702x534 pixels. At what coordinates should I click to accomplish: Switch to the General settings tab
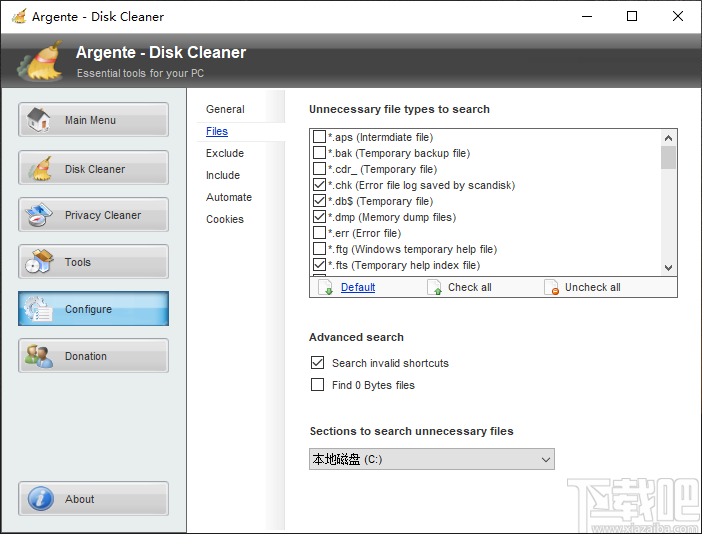225,109
